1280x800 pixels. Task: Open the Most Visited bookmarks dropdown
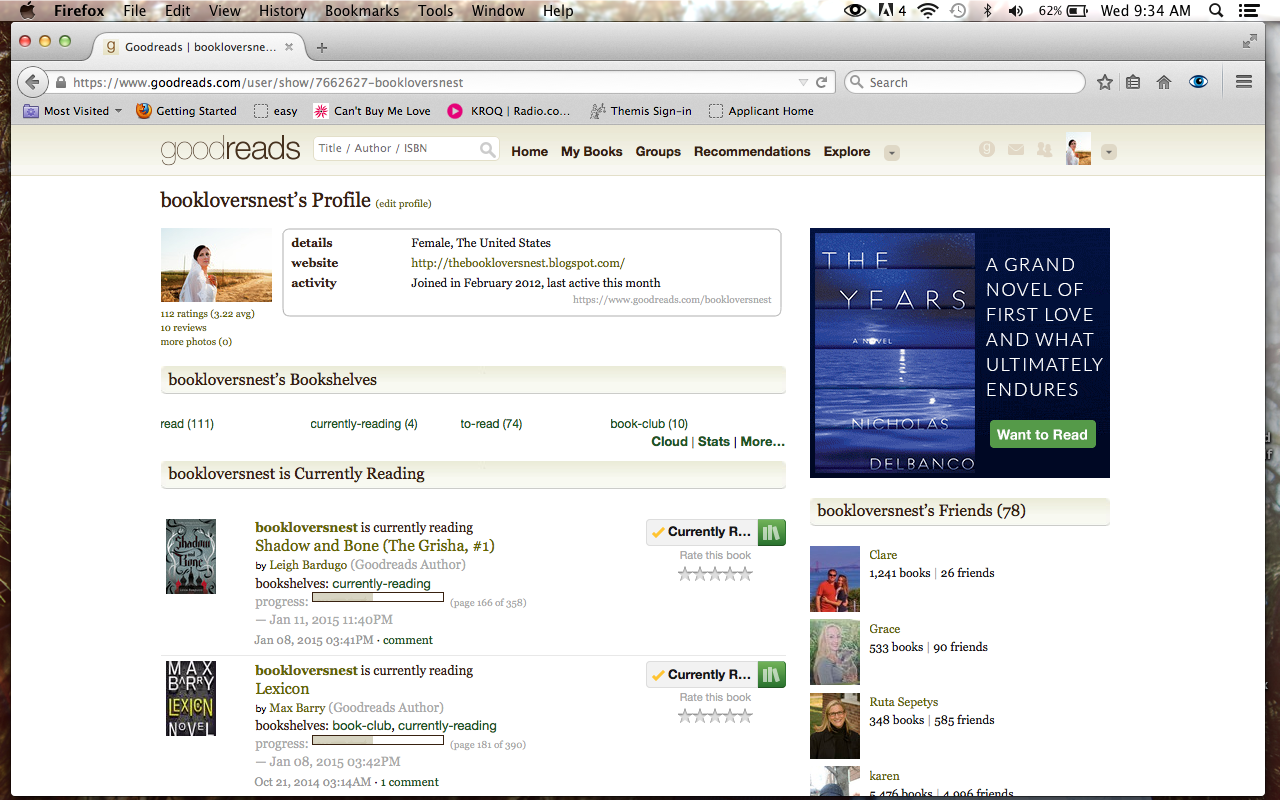73,111
